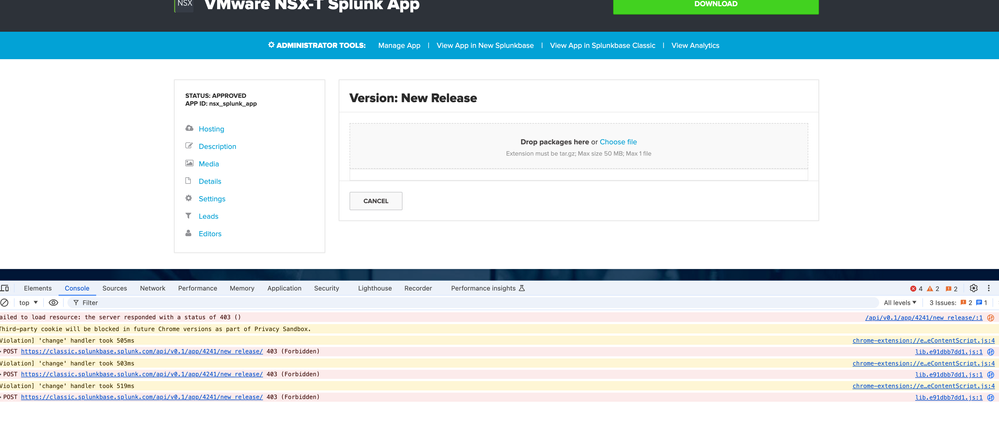
Task: Click the Performance insights flask icon
Action: (522, 288)
